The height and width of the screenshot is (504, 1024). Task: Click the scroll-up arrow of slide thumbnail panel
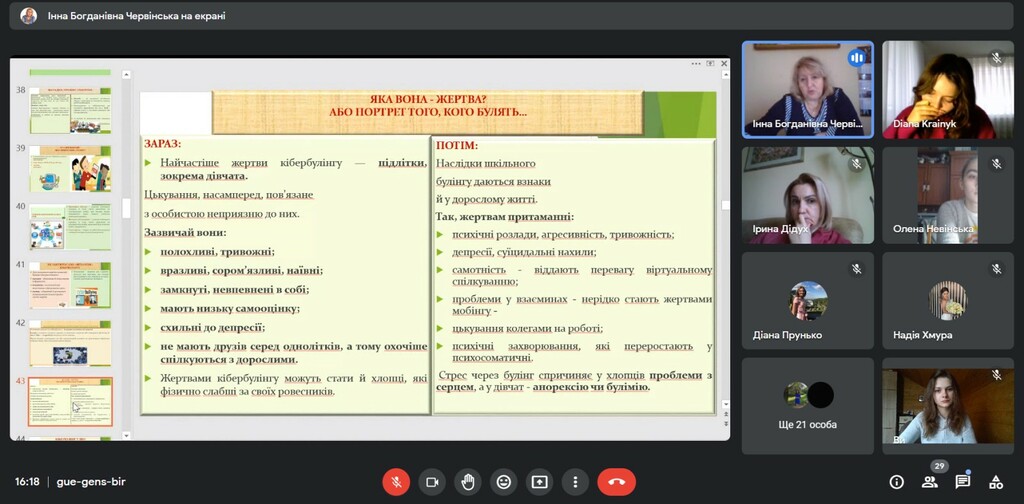click(126, 74)
